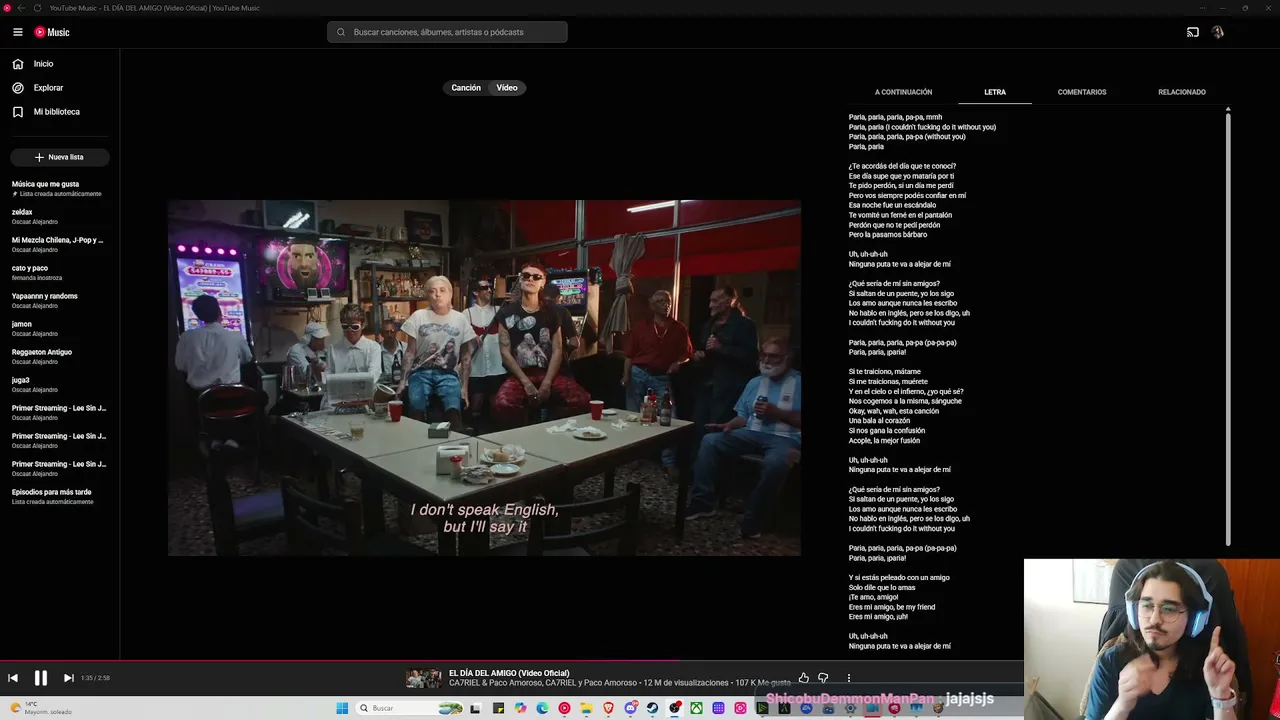1280x720 pixels.
Task: Click lyric 'Una bala al corazón'
Action: [x=880, y=421]
